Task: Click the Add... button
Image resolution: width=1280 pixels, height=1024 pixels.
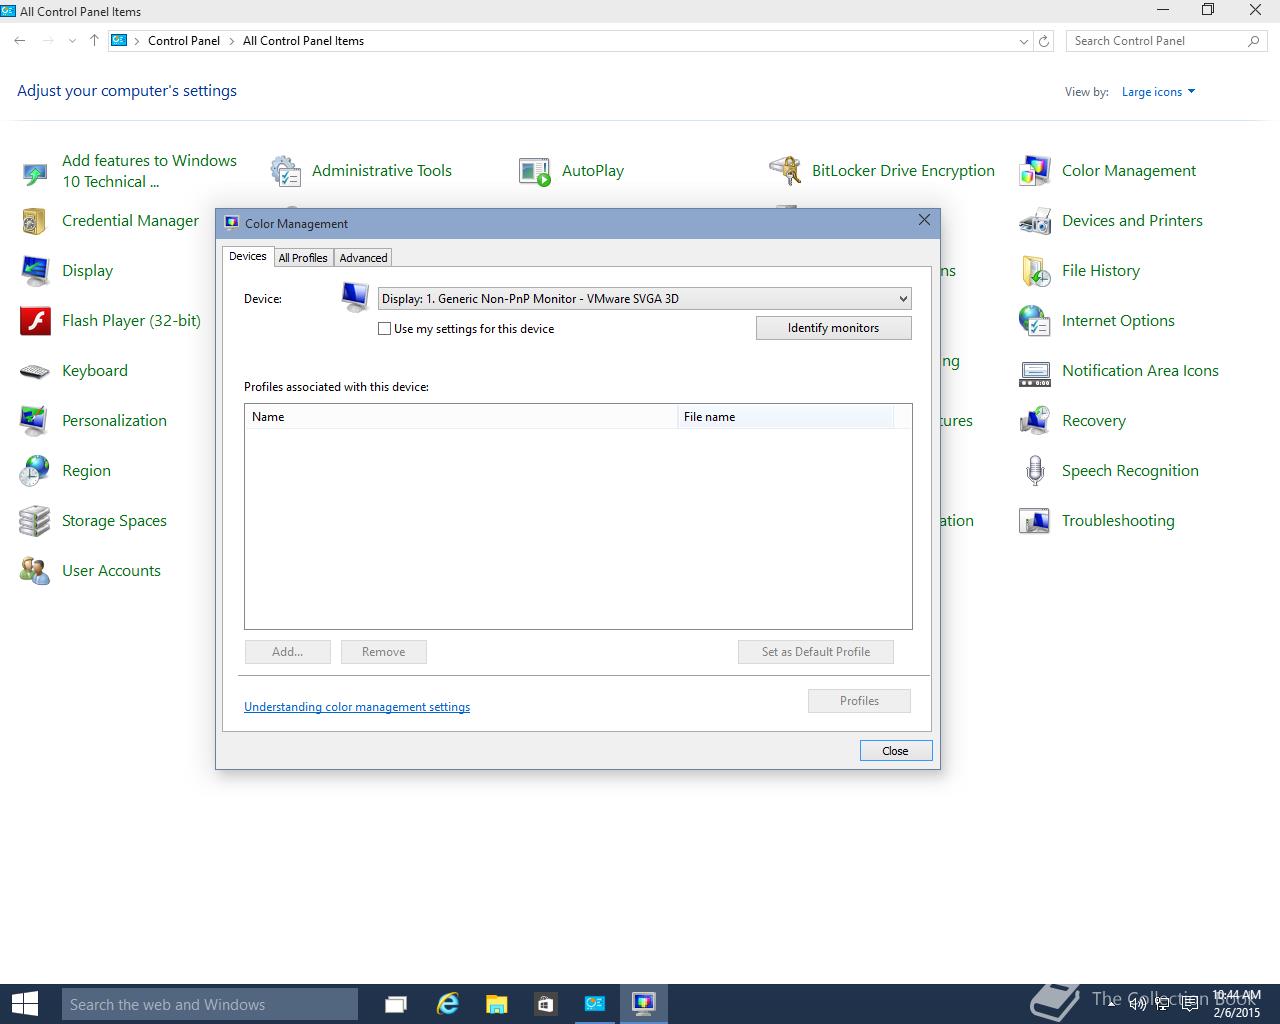Action: [288, 652]
